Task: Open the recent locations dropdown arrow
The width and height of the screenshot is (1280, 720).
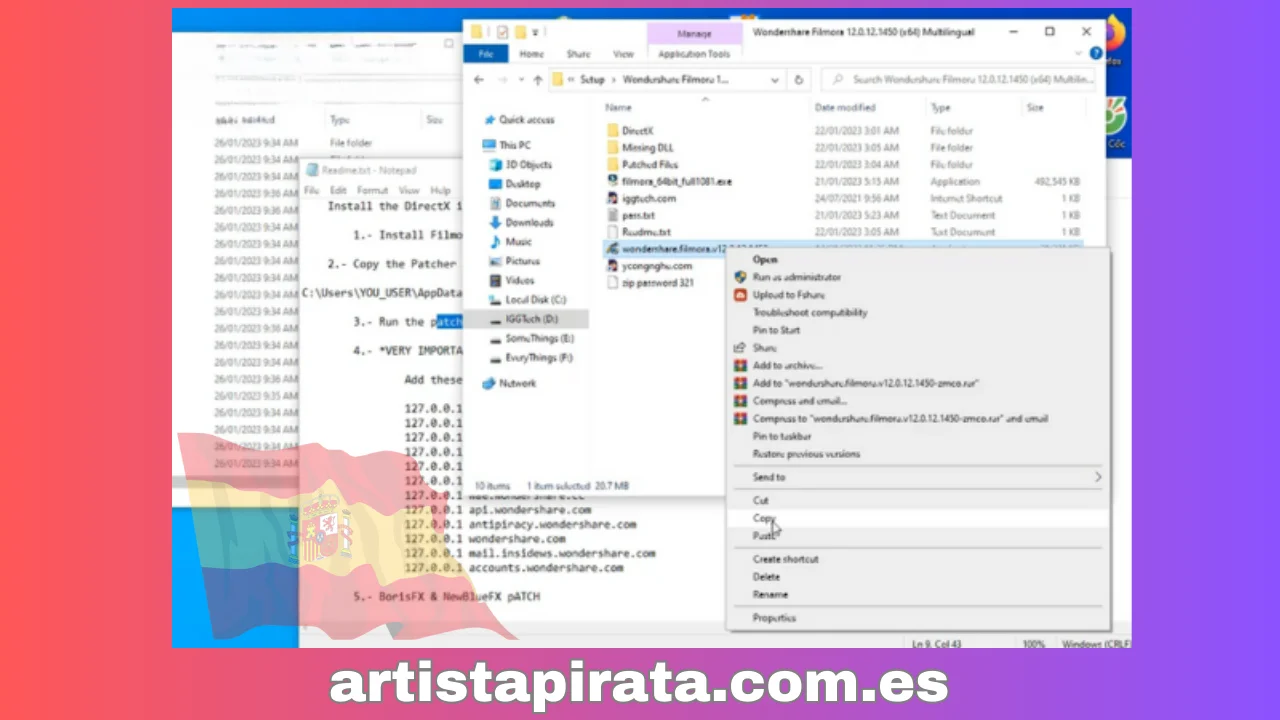Action: [520, 80]
